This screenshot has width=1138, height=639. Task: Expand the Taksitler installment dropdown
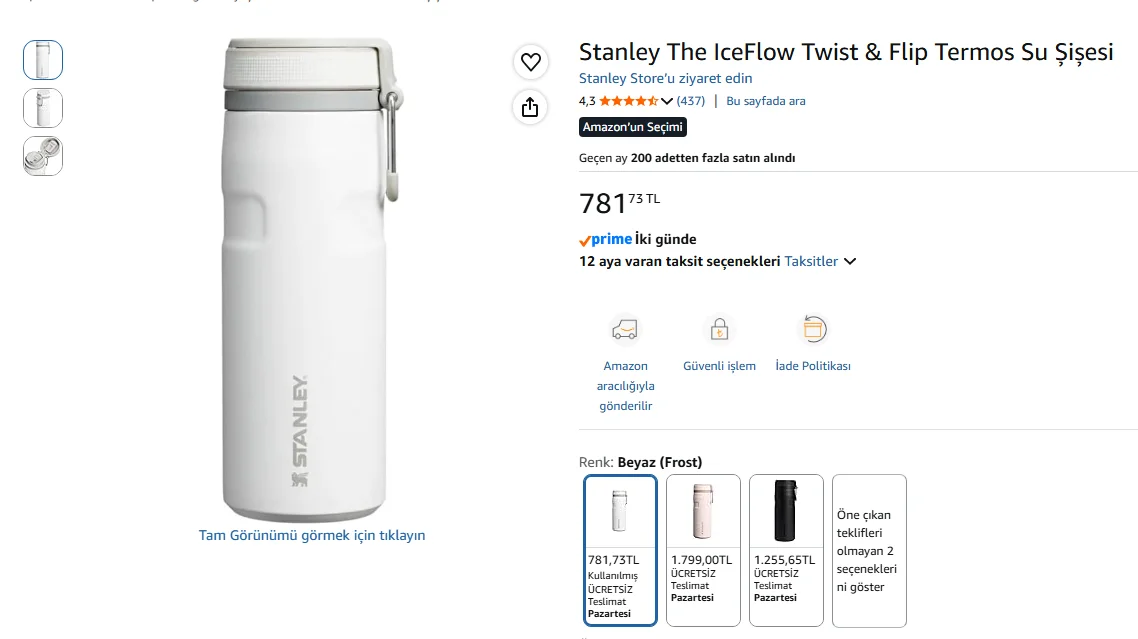tap(820, 261)
